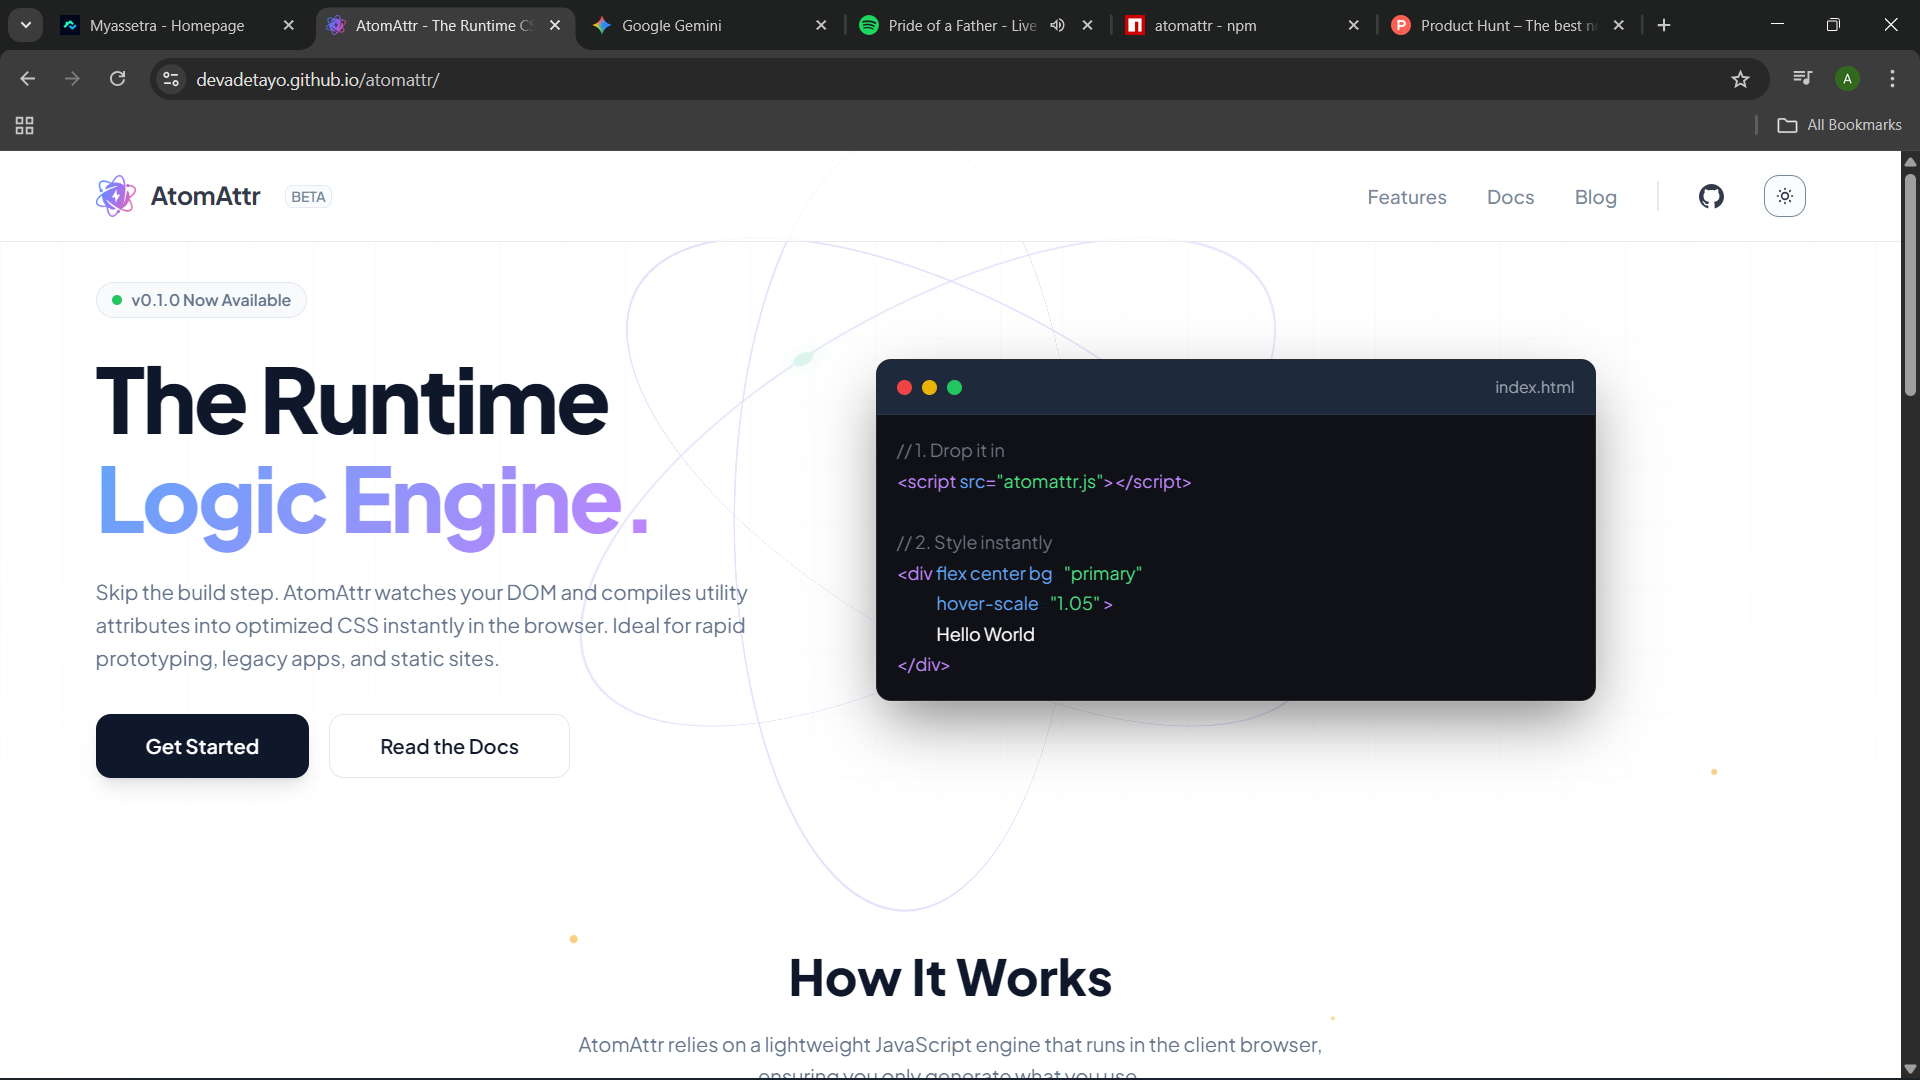Click the reload page icon
This screenshot has width=1920, height=1080.
[x=117, y=78]
